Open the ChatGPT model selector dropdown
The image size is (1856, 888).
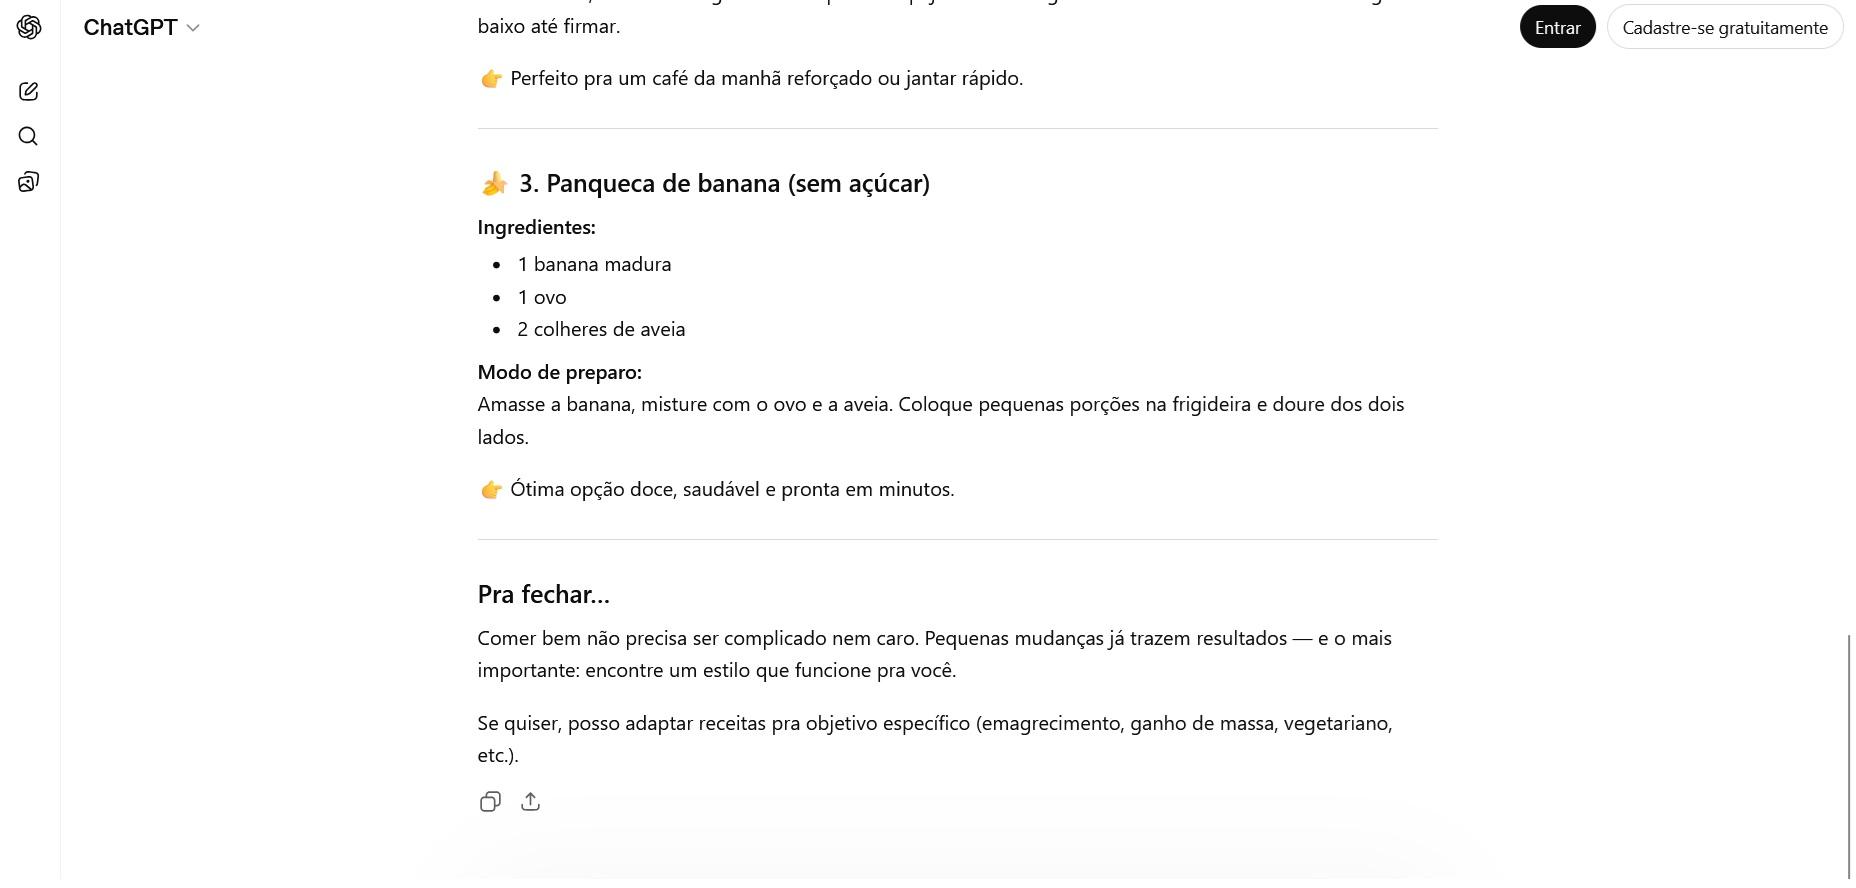pyautogui.click(x=142, y=27)
